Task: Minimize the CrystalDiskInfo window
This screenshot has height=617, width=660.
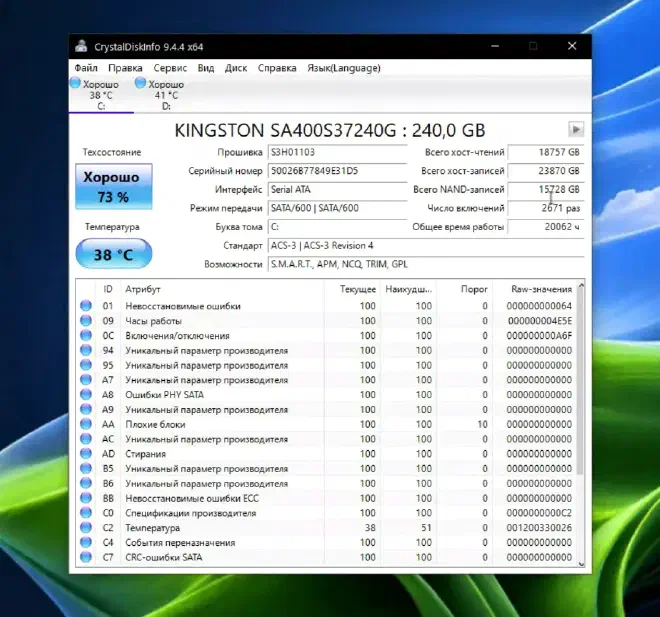Action: coord(495,46)
